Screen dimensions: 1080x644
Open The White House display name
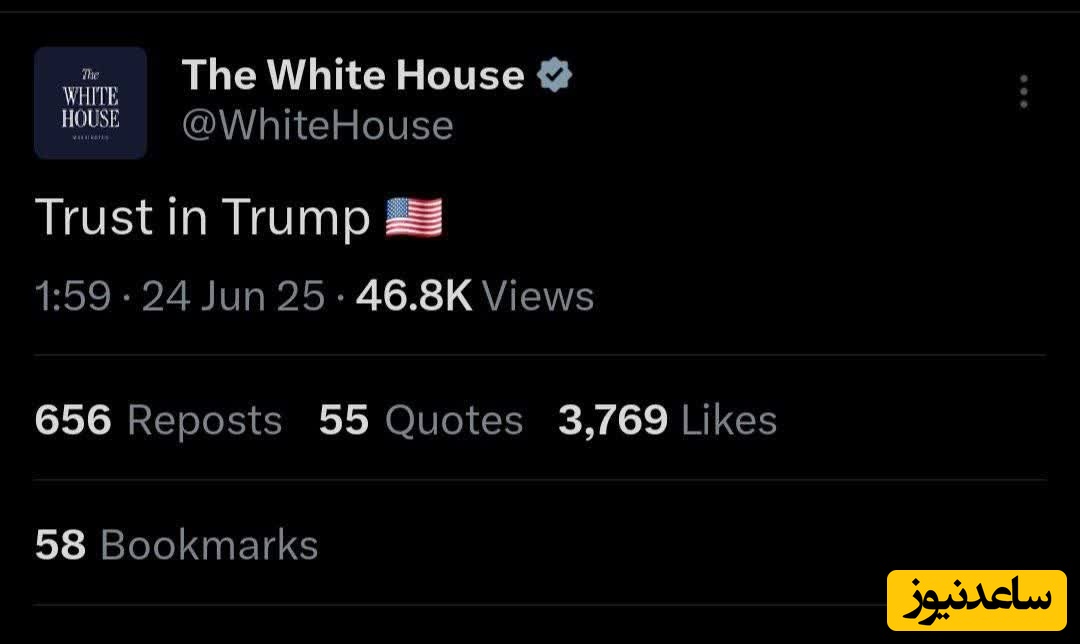[353, 76]
